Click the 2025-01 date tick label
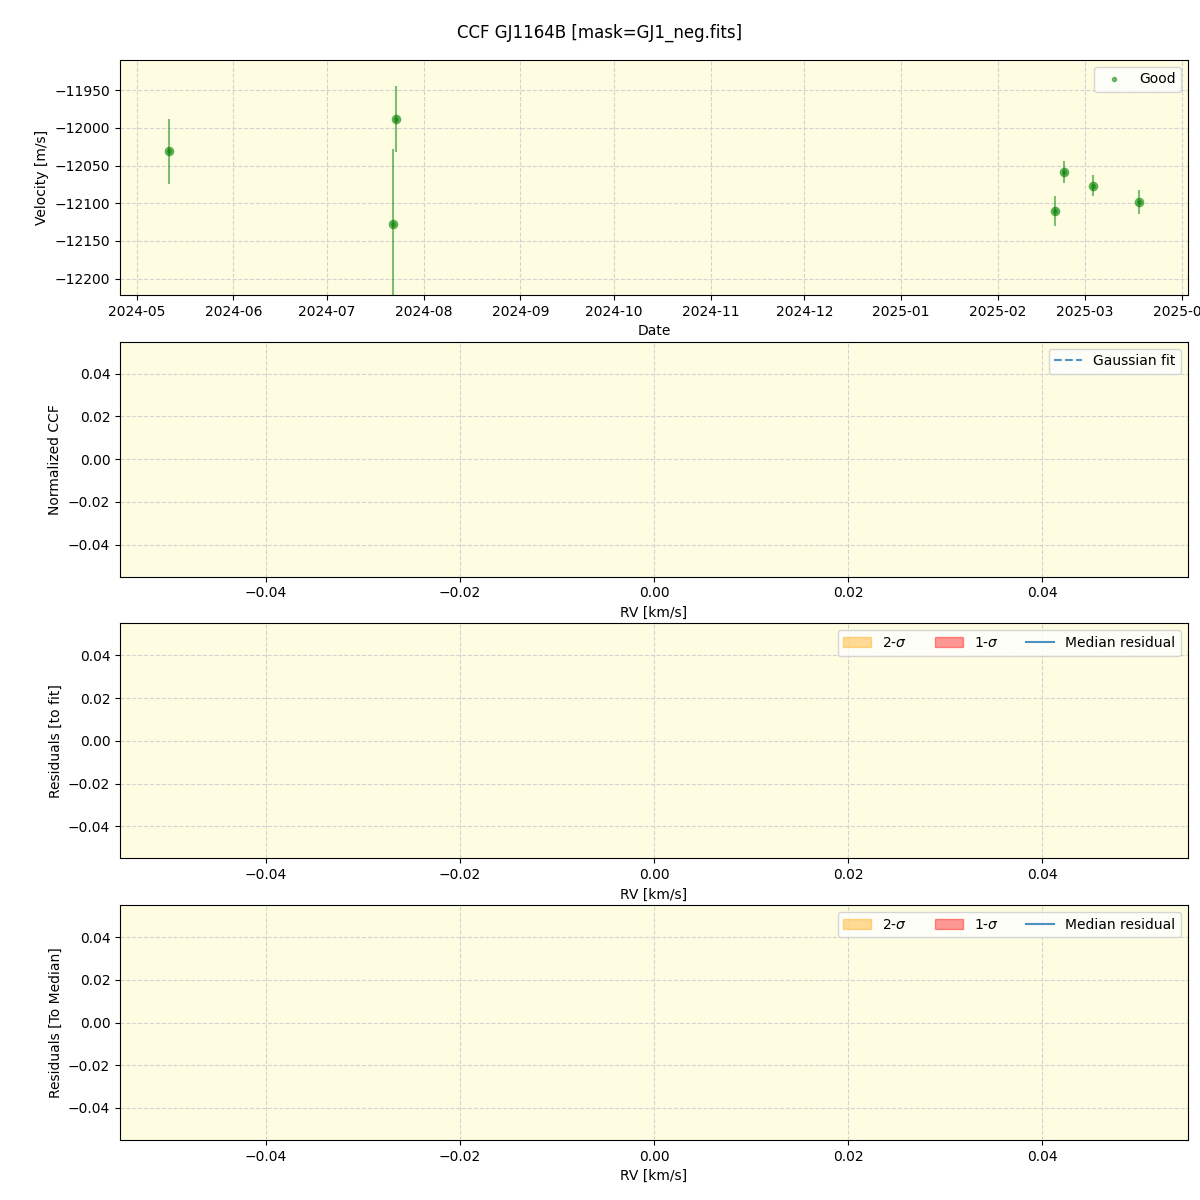1200x1200 pixels. pos(901,311)
